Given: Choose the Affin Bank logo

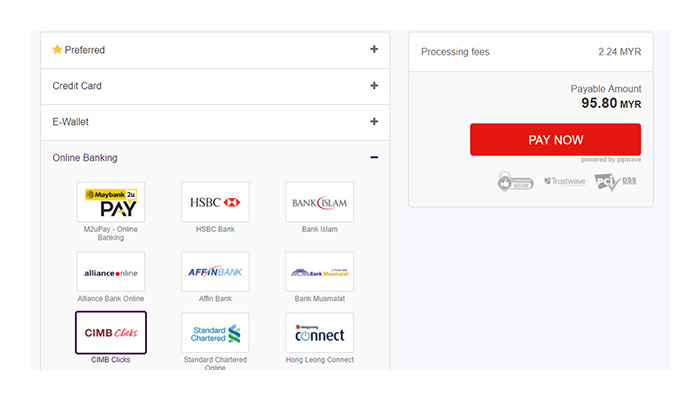Looking at the screenshot, I should tap(215, 271).
